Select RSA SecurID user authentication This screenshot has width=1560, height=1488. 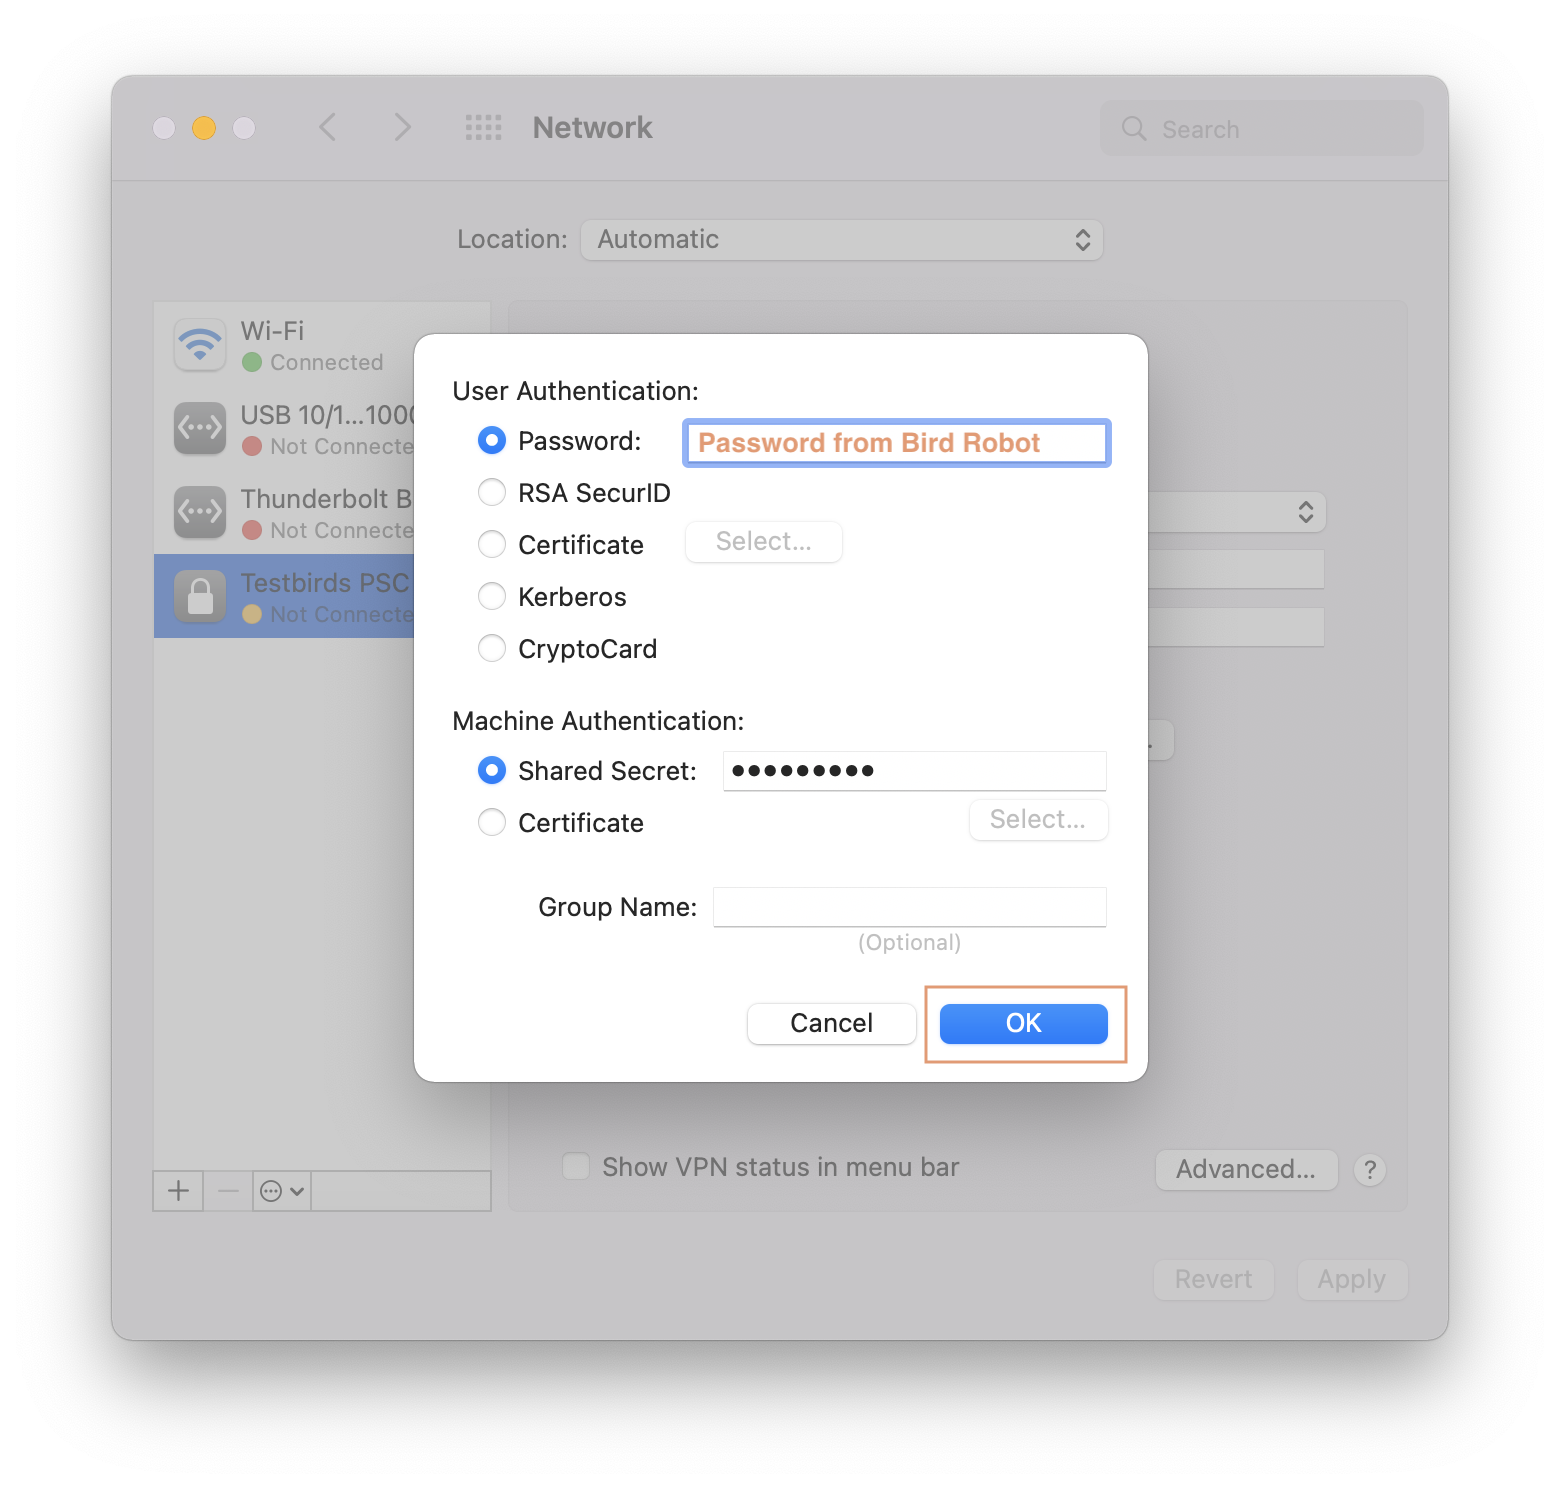click(x=492, y=492)
